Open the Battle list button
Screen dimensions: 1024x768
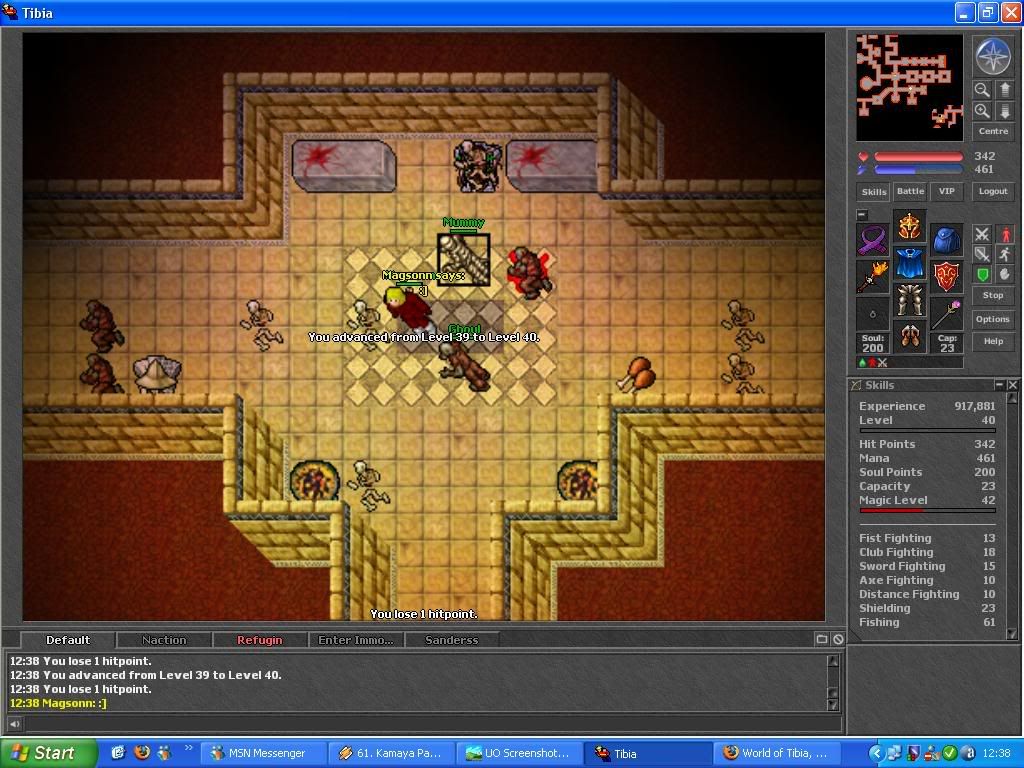(910, 191)
